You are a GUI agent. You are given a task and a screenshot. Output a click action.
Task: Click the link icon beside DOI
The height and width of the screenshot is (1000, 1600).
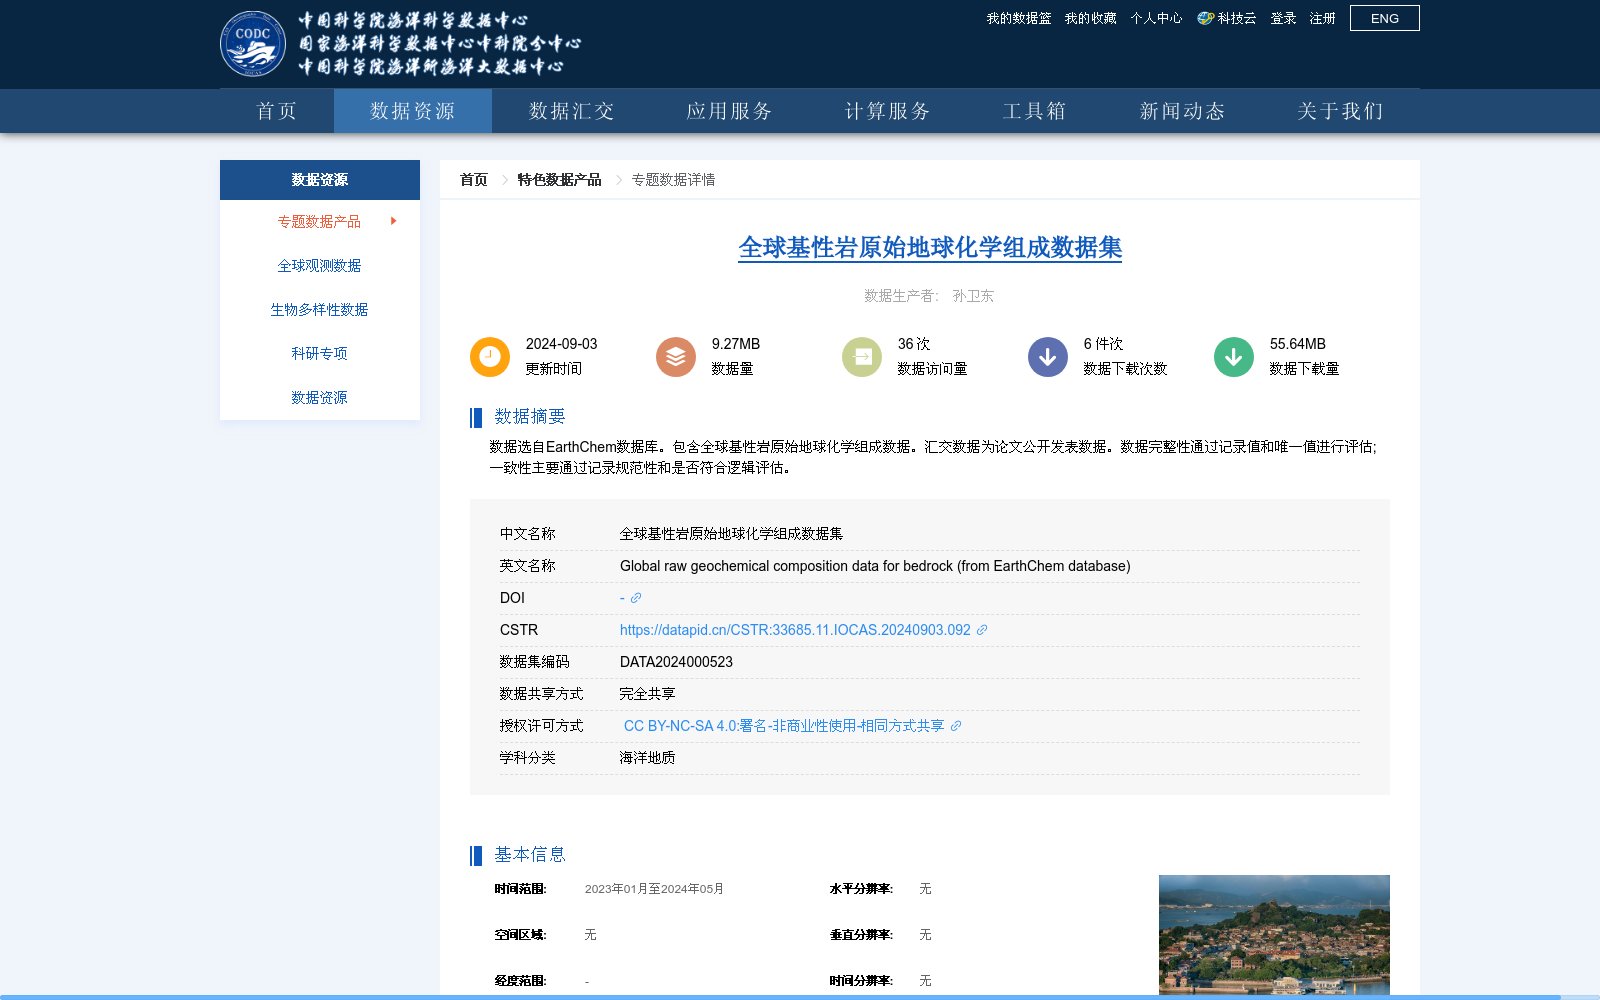tap(636, 598)
